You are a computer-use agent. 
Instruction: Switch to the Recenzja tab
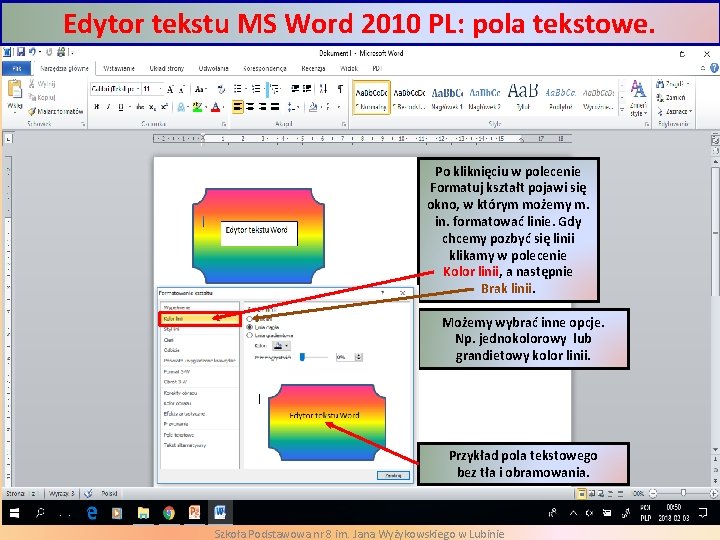pyautogui.click(x=313, y=68)
